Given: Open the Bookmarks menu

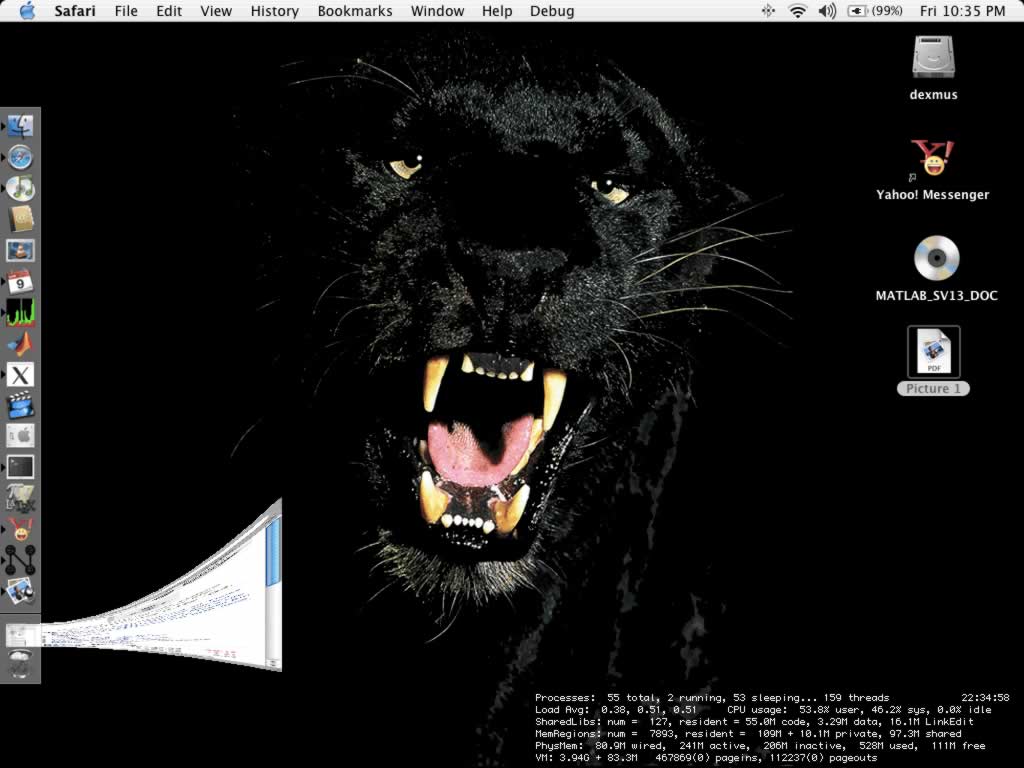Looking at the screenshot, I should 355,10.
